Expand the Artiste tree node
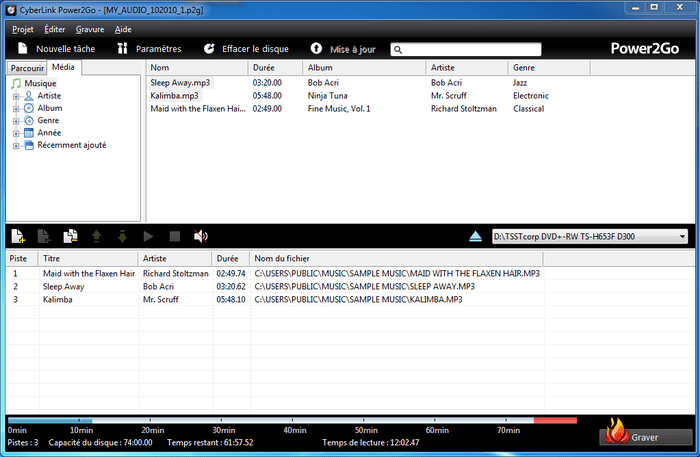700x457 pixels. coord(16,96)
